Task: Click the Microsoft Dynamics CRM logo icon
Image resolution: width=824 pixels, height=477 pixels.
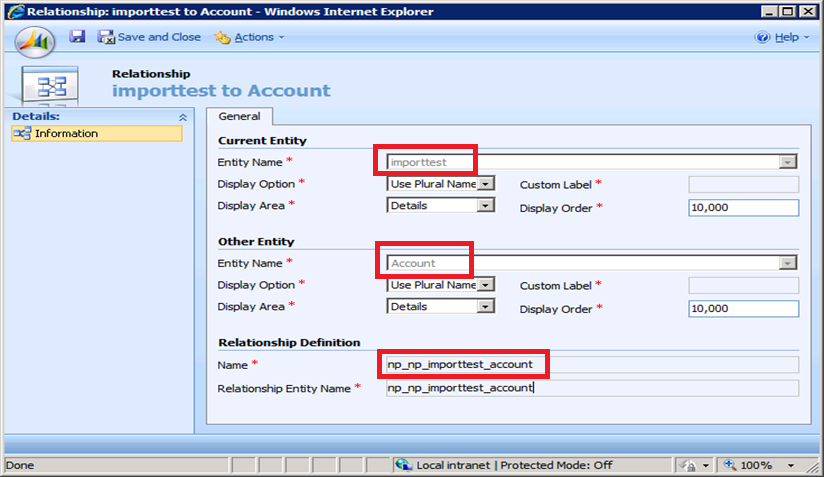Action: (35, 42)
